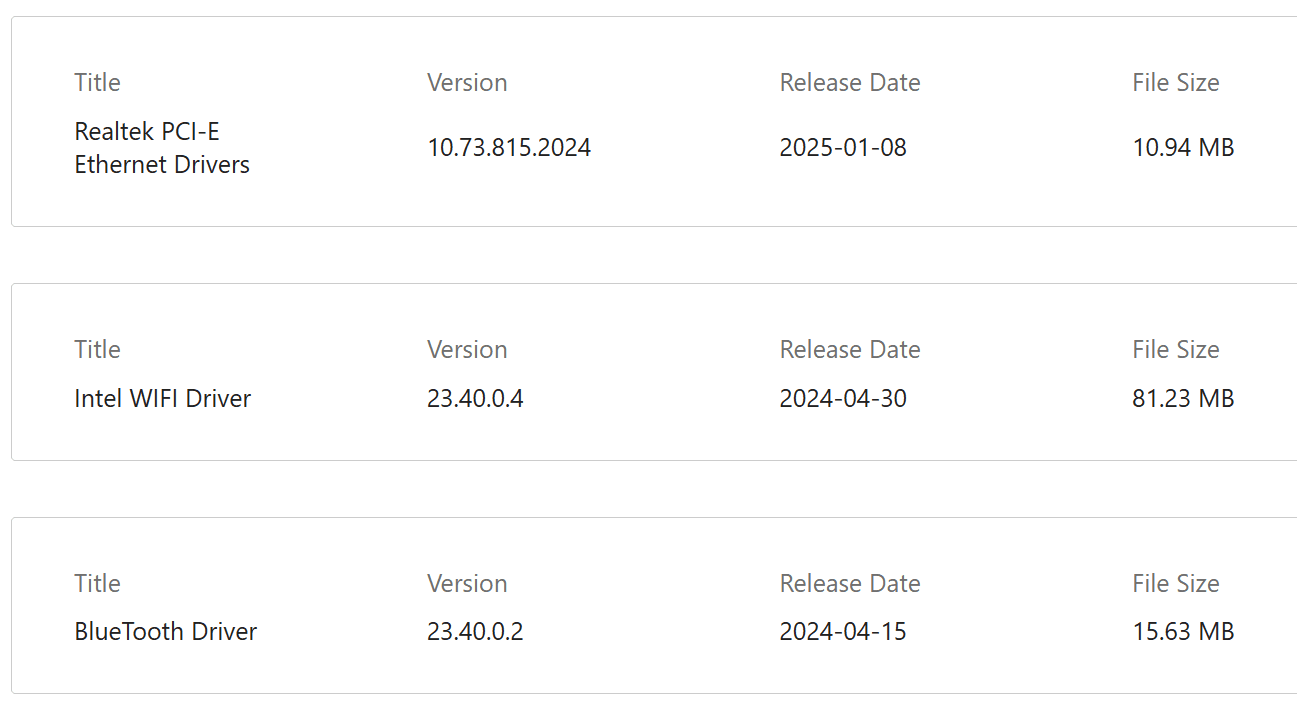
Task: Select the Intel WIFI version 23.40.0.4
Action: [x=475, y=399]
